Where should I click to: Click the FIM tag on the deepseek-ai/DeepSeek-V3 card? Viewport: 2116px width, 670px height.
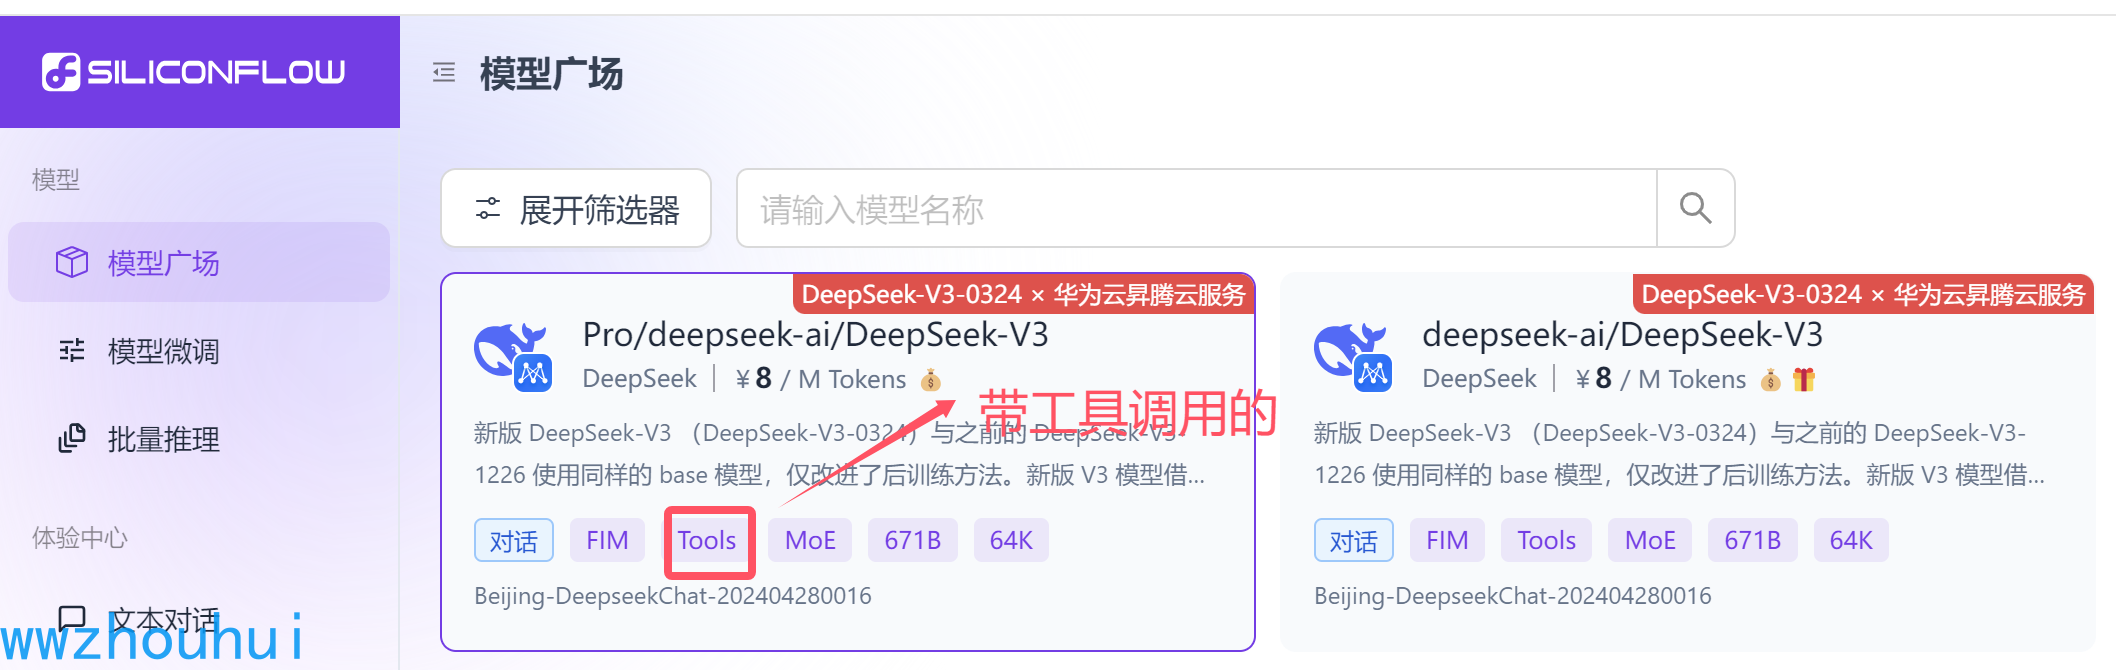tap(1447, 540)
